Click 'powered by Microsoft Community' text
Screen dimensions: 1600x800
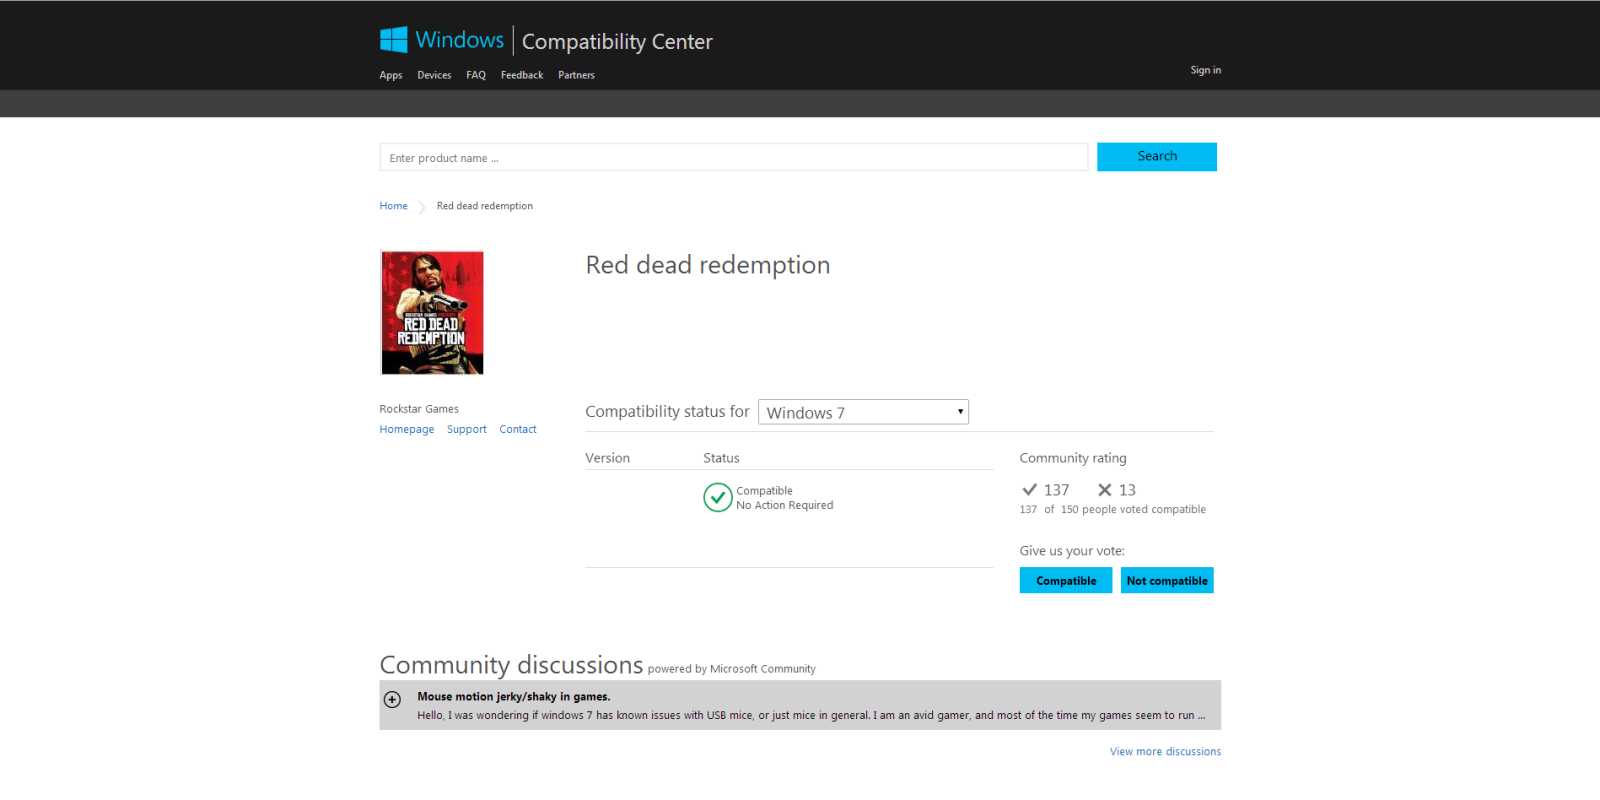tap(732, 669)
